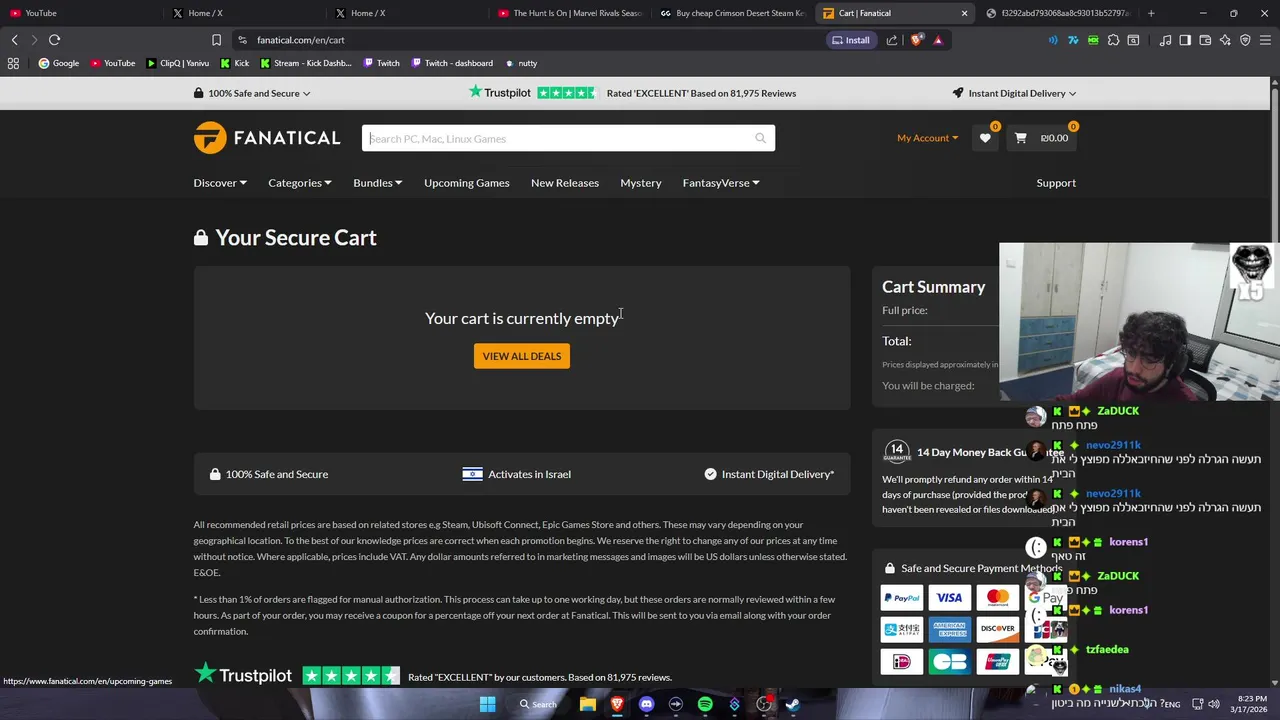1280x720 pixels.
Task: Click the Brave Rewards triangle icon
Action: coord(938,40)
